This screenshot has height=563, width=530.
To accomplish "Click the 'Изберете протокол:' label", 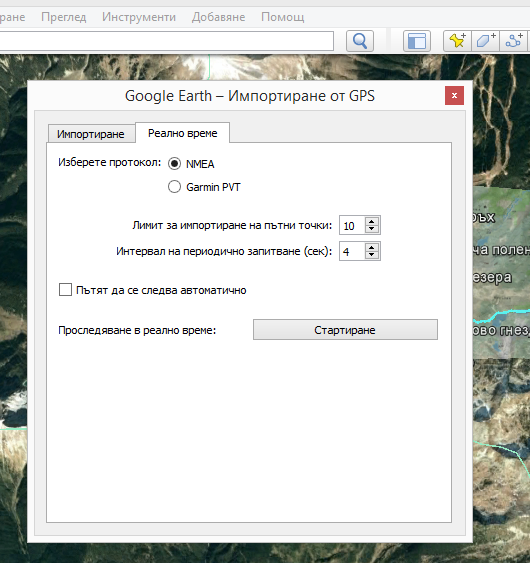I will [110, 162].
